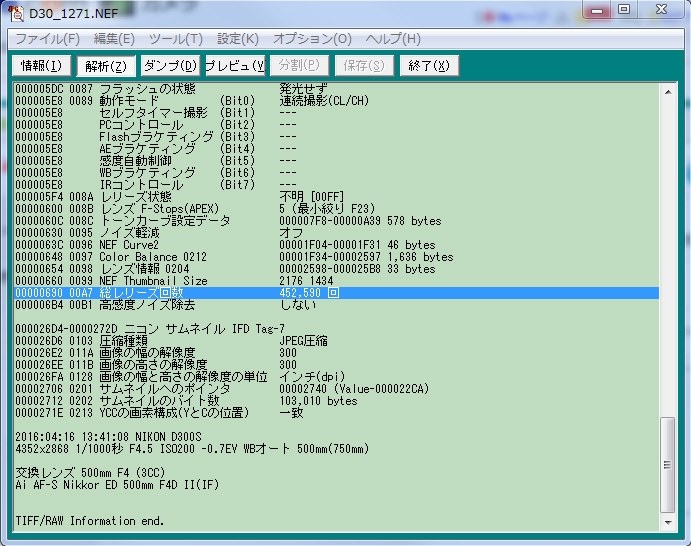
Task: Click the 4352x2868 exposure summary line
Action: pos(192,449)
